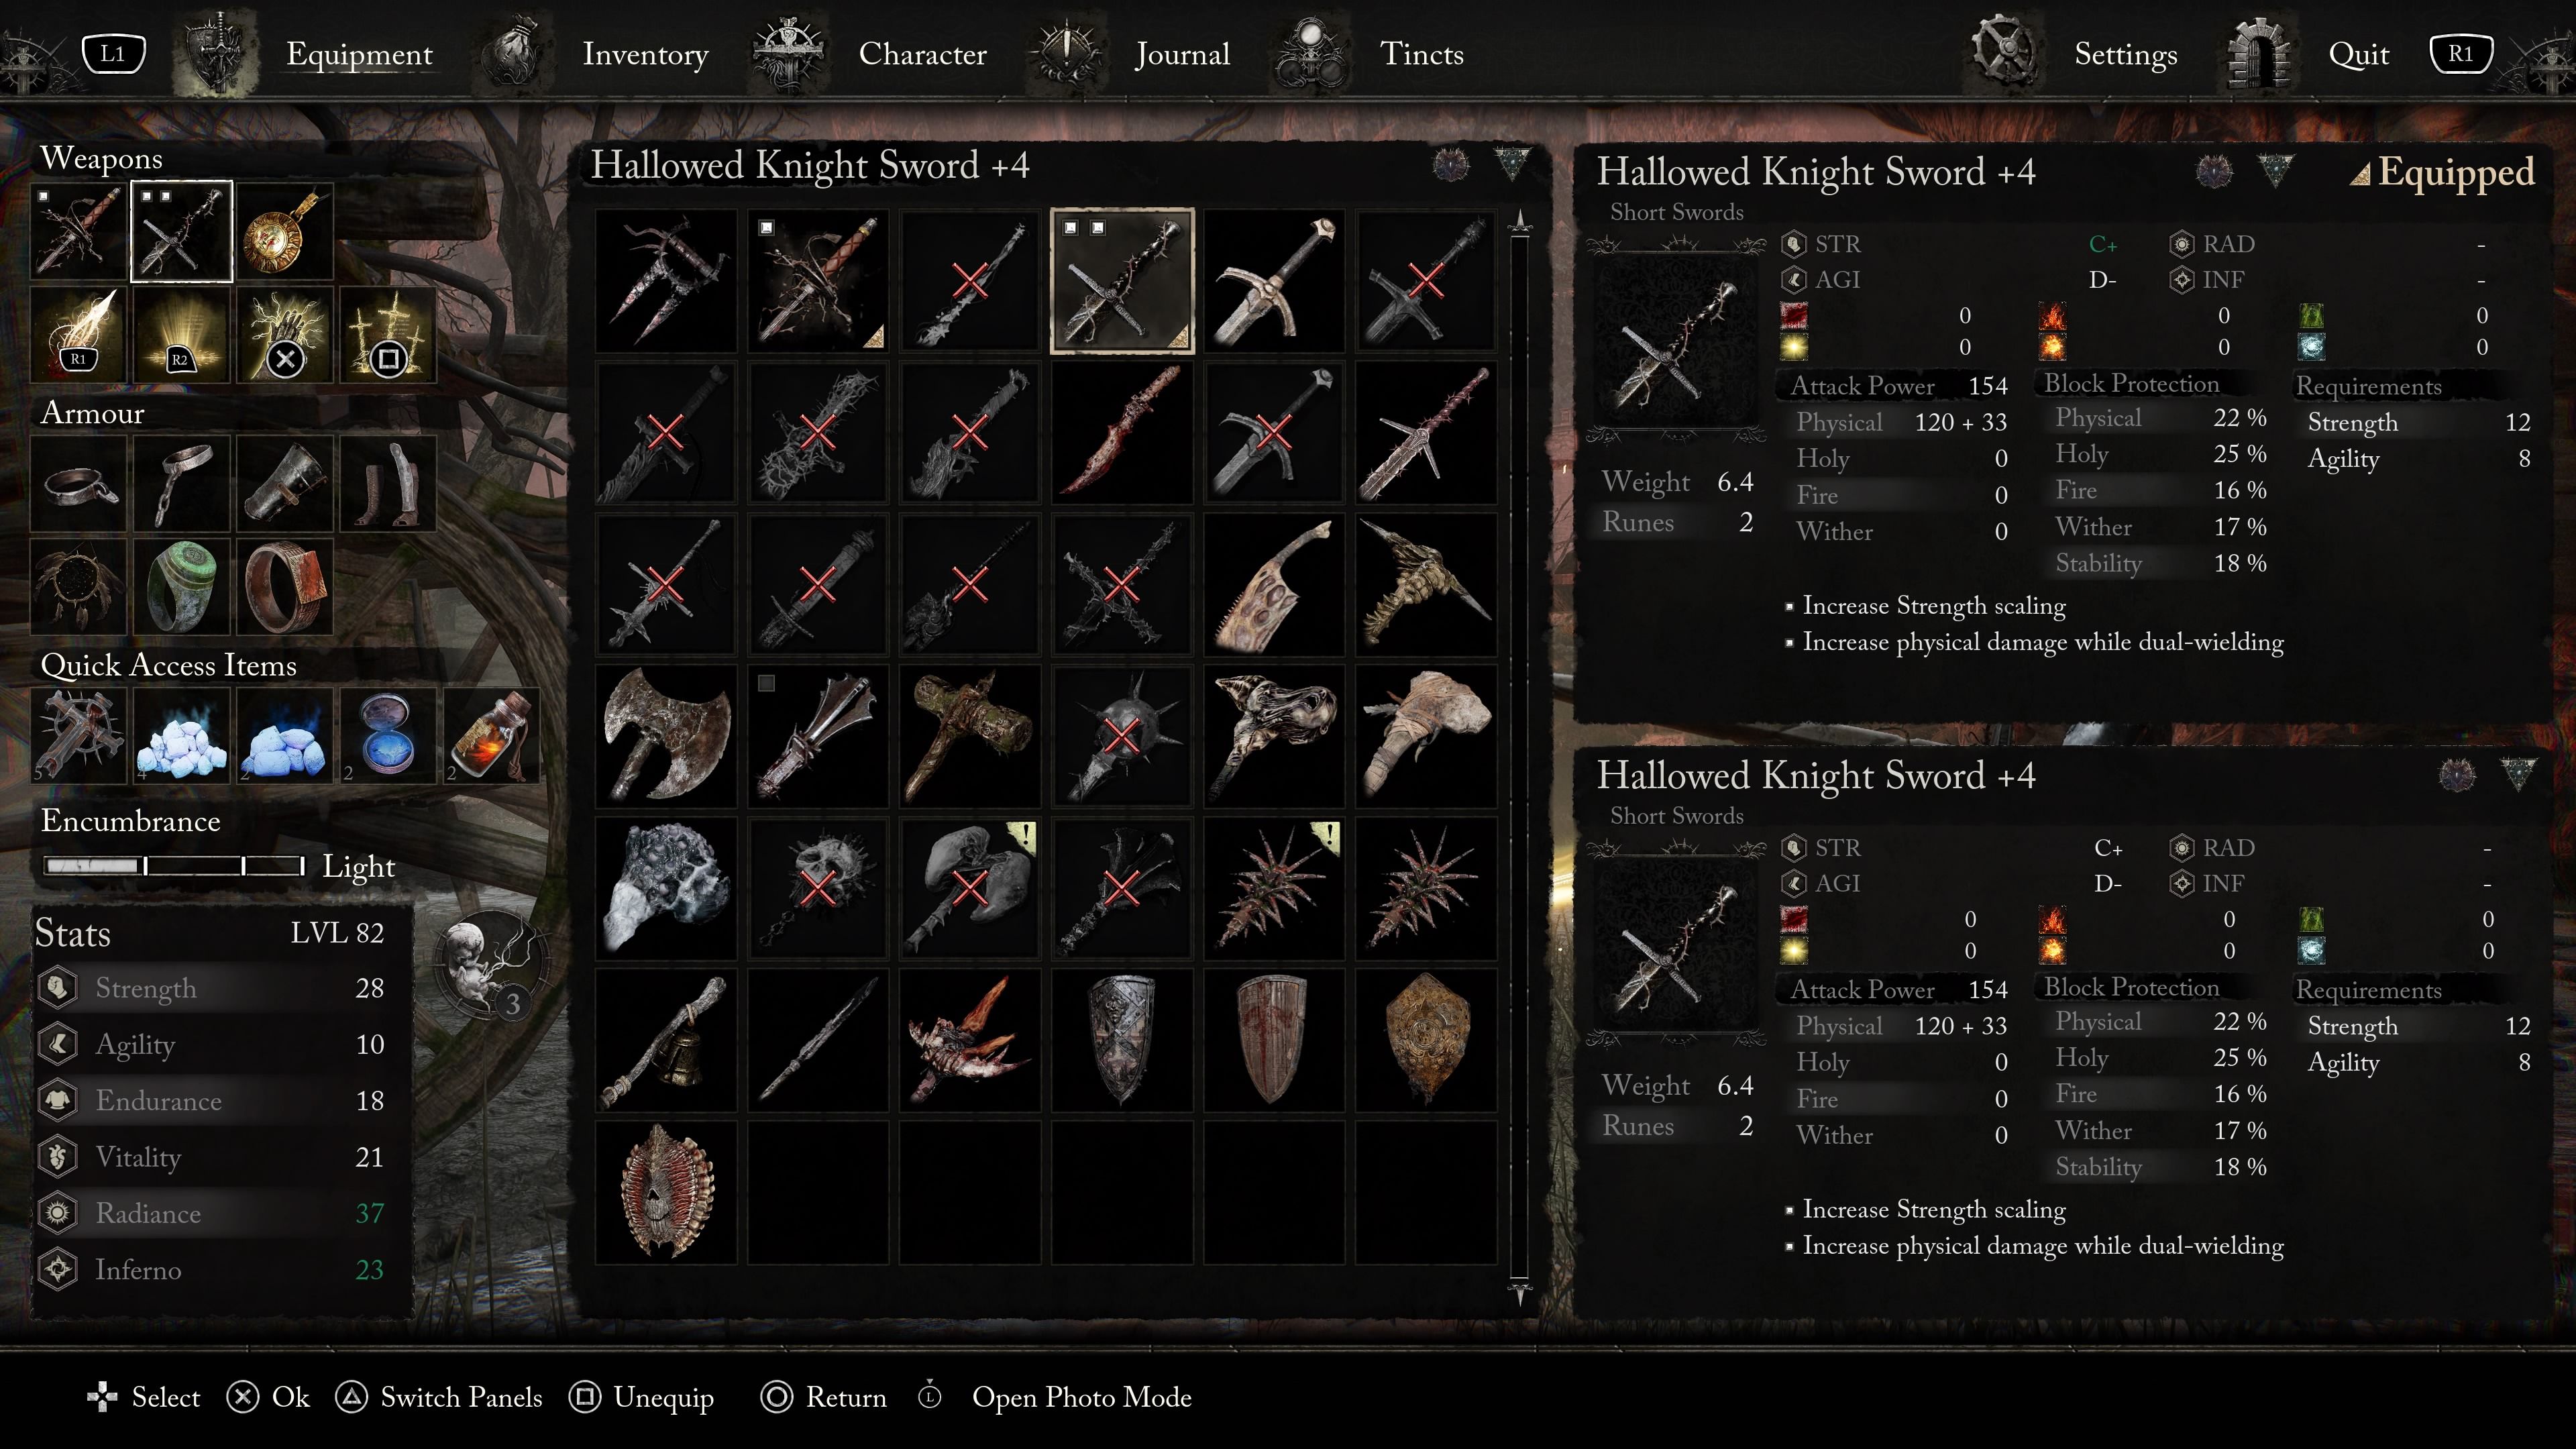Choose the round red-shelled shield
The height and width of the screenshot is (1449, 2576).
pyautogui.click(x=666, y=1191)
